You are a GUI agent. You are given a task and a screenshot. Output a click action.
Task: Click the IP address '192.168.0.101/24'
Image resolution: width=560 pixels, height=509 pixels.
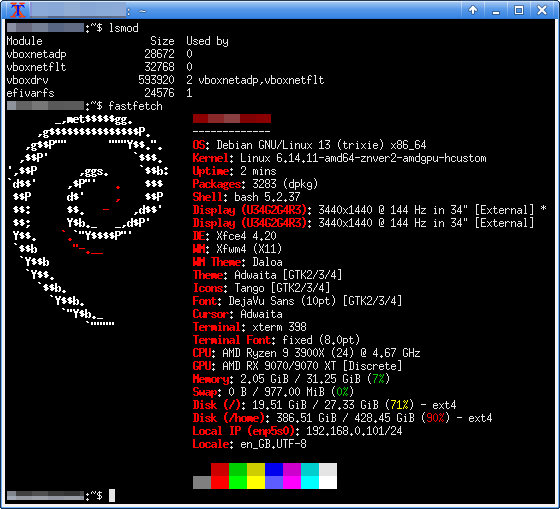(x=354, y=431)
